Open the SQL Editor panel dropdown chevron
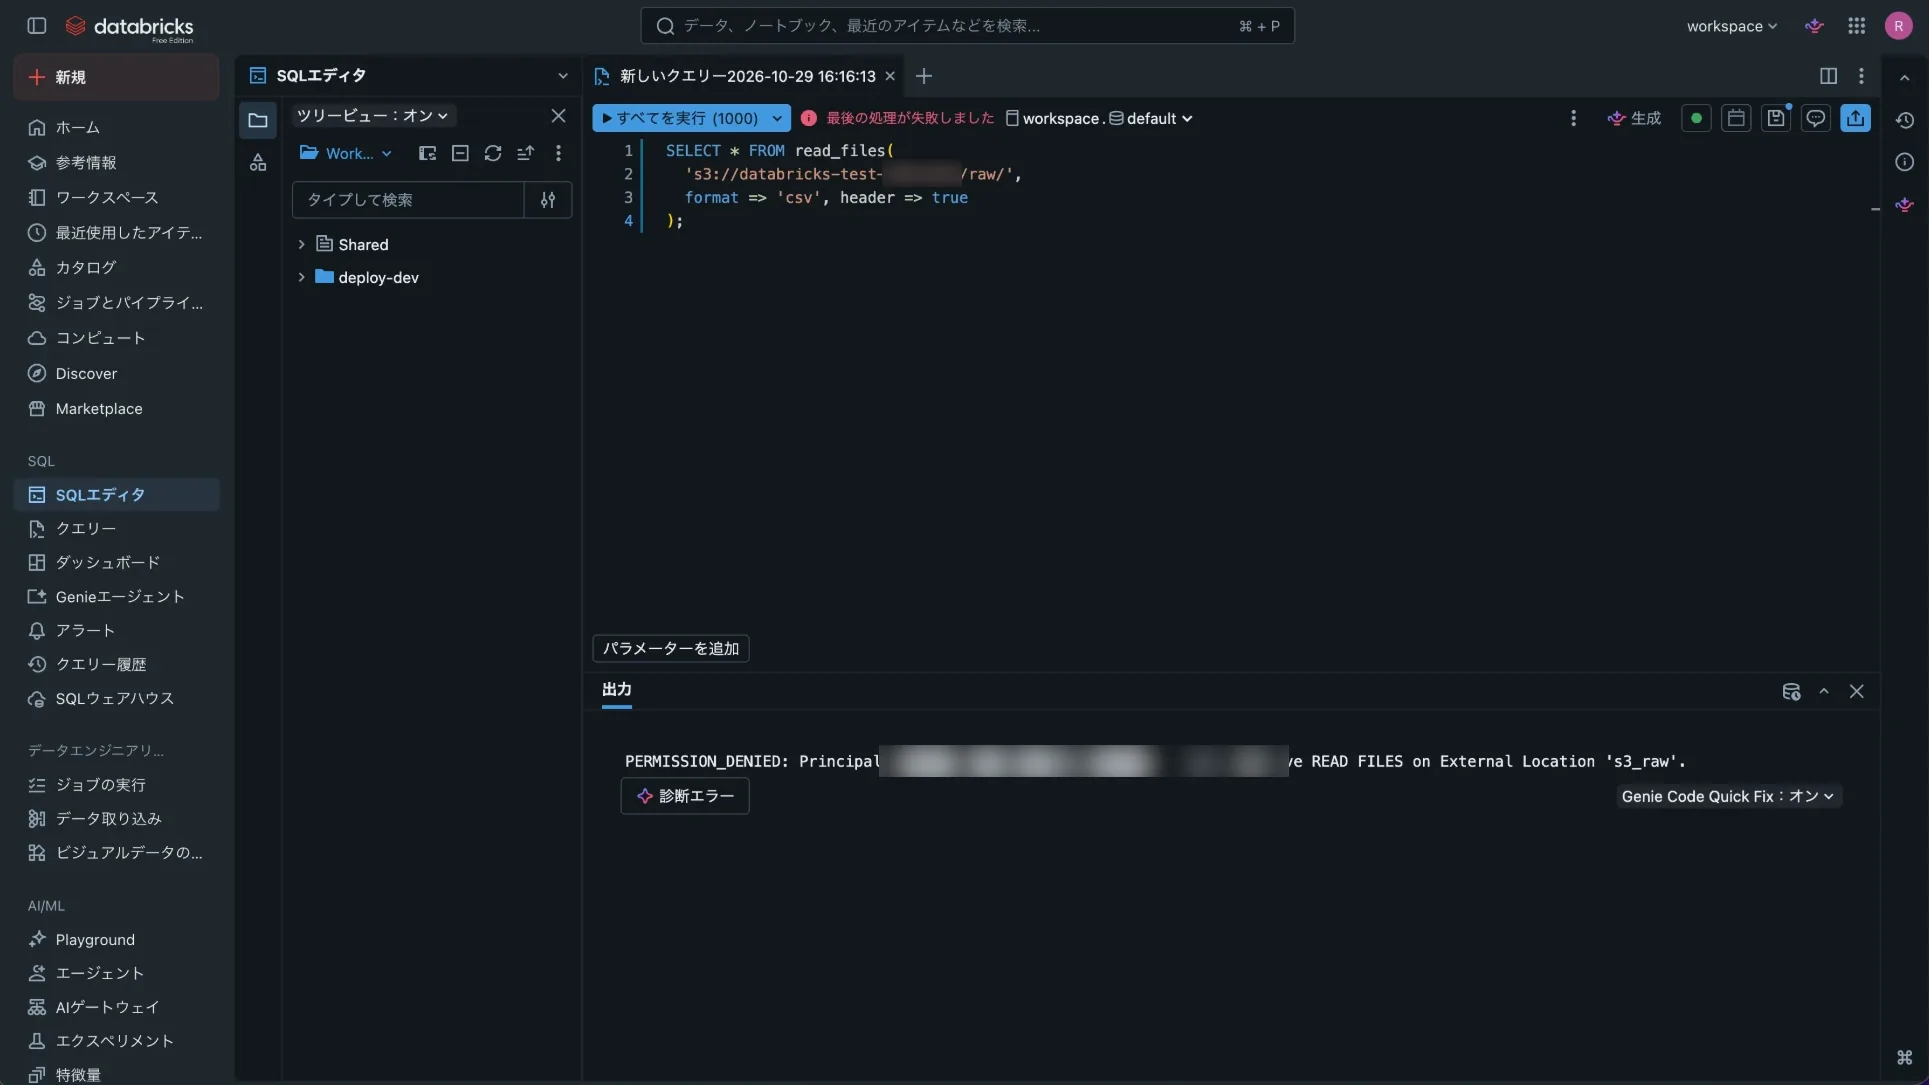Image resolution: width=1929 pixels, height=1085 pixels. [562, 76]
